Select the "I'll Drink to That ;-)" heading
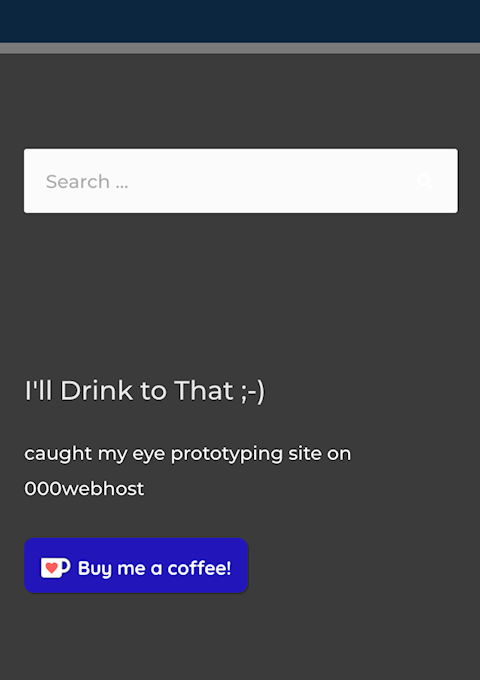The image size is (480, 680). (x=145, y=391)
